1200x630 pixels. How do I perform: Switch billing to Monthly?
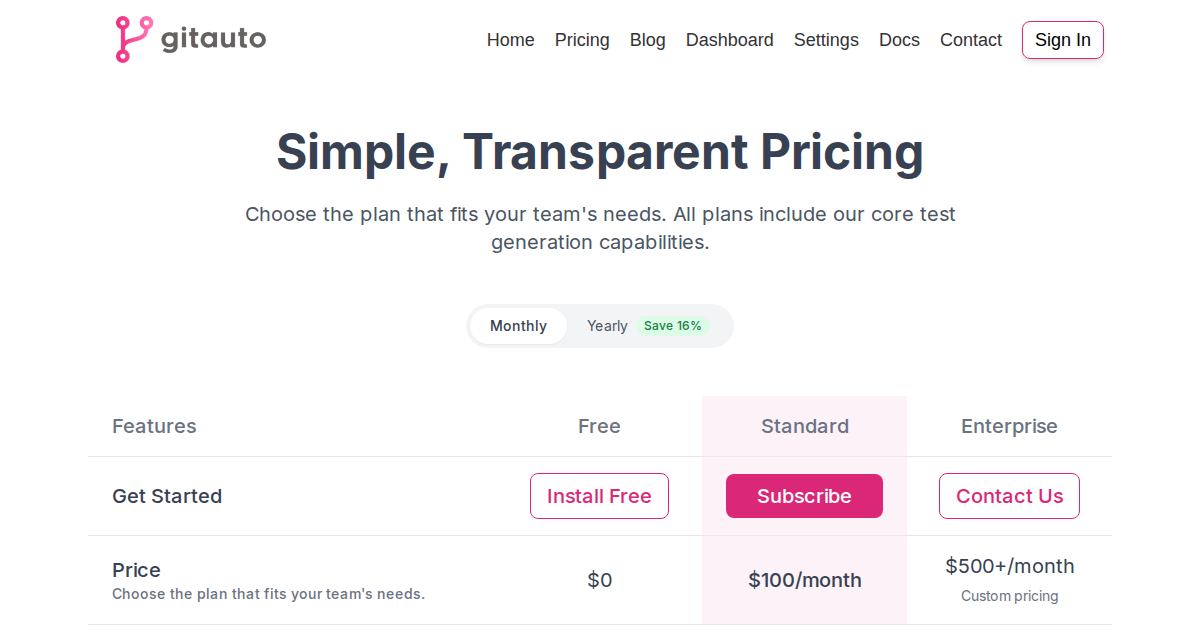pyautogui.click(x=518, y=326)
